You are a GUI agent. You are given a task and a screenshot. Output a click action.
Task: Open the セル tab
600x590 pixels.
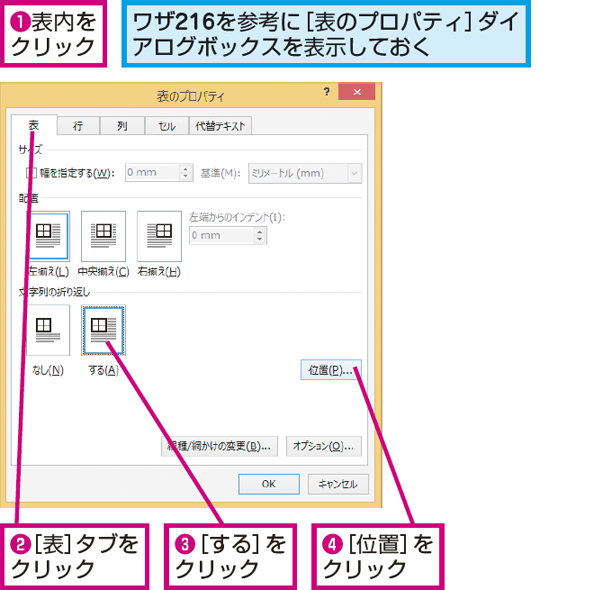coord(167,126)
